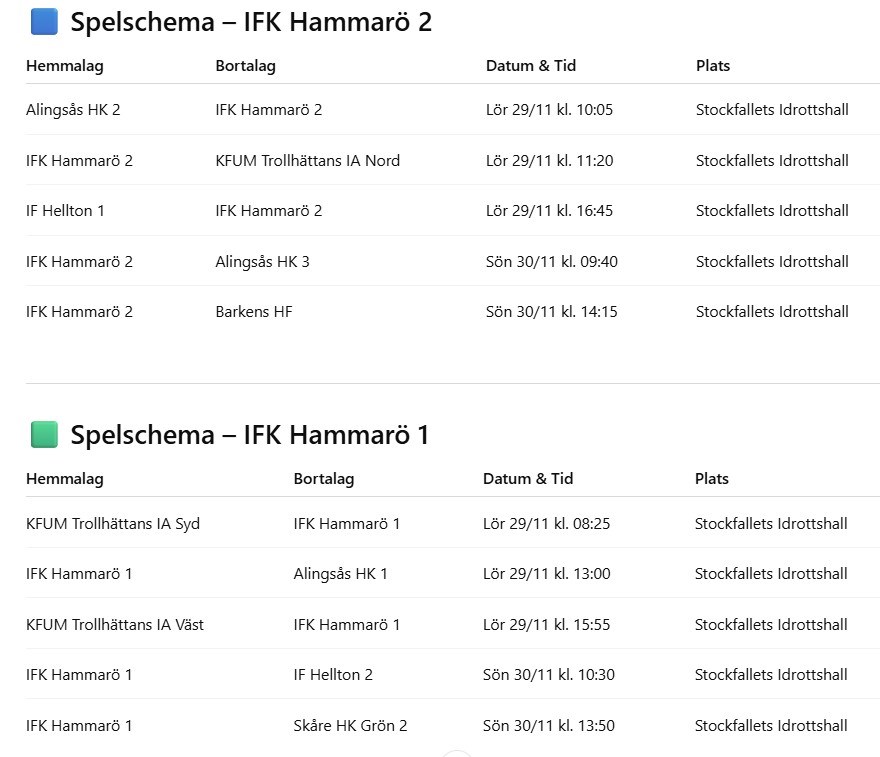This screenshot has height=757, width=880.
Task: Click Datum & Tid header in Hammarö 2 table
Action: coord(531,66)
